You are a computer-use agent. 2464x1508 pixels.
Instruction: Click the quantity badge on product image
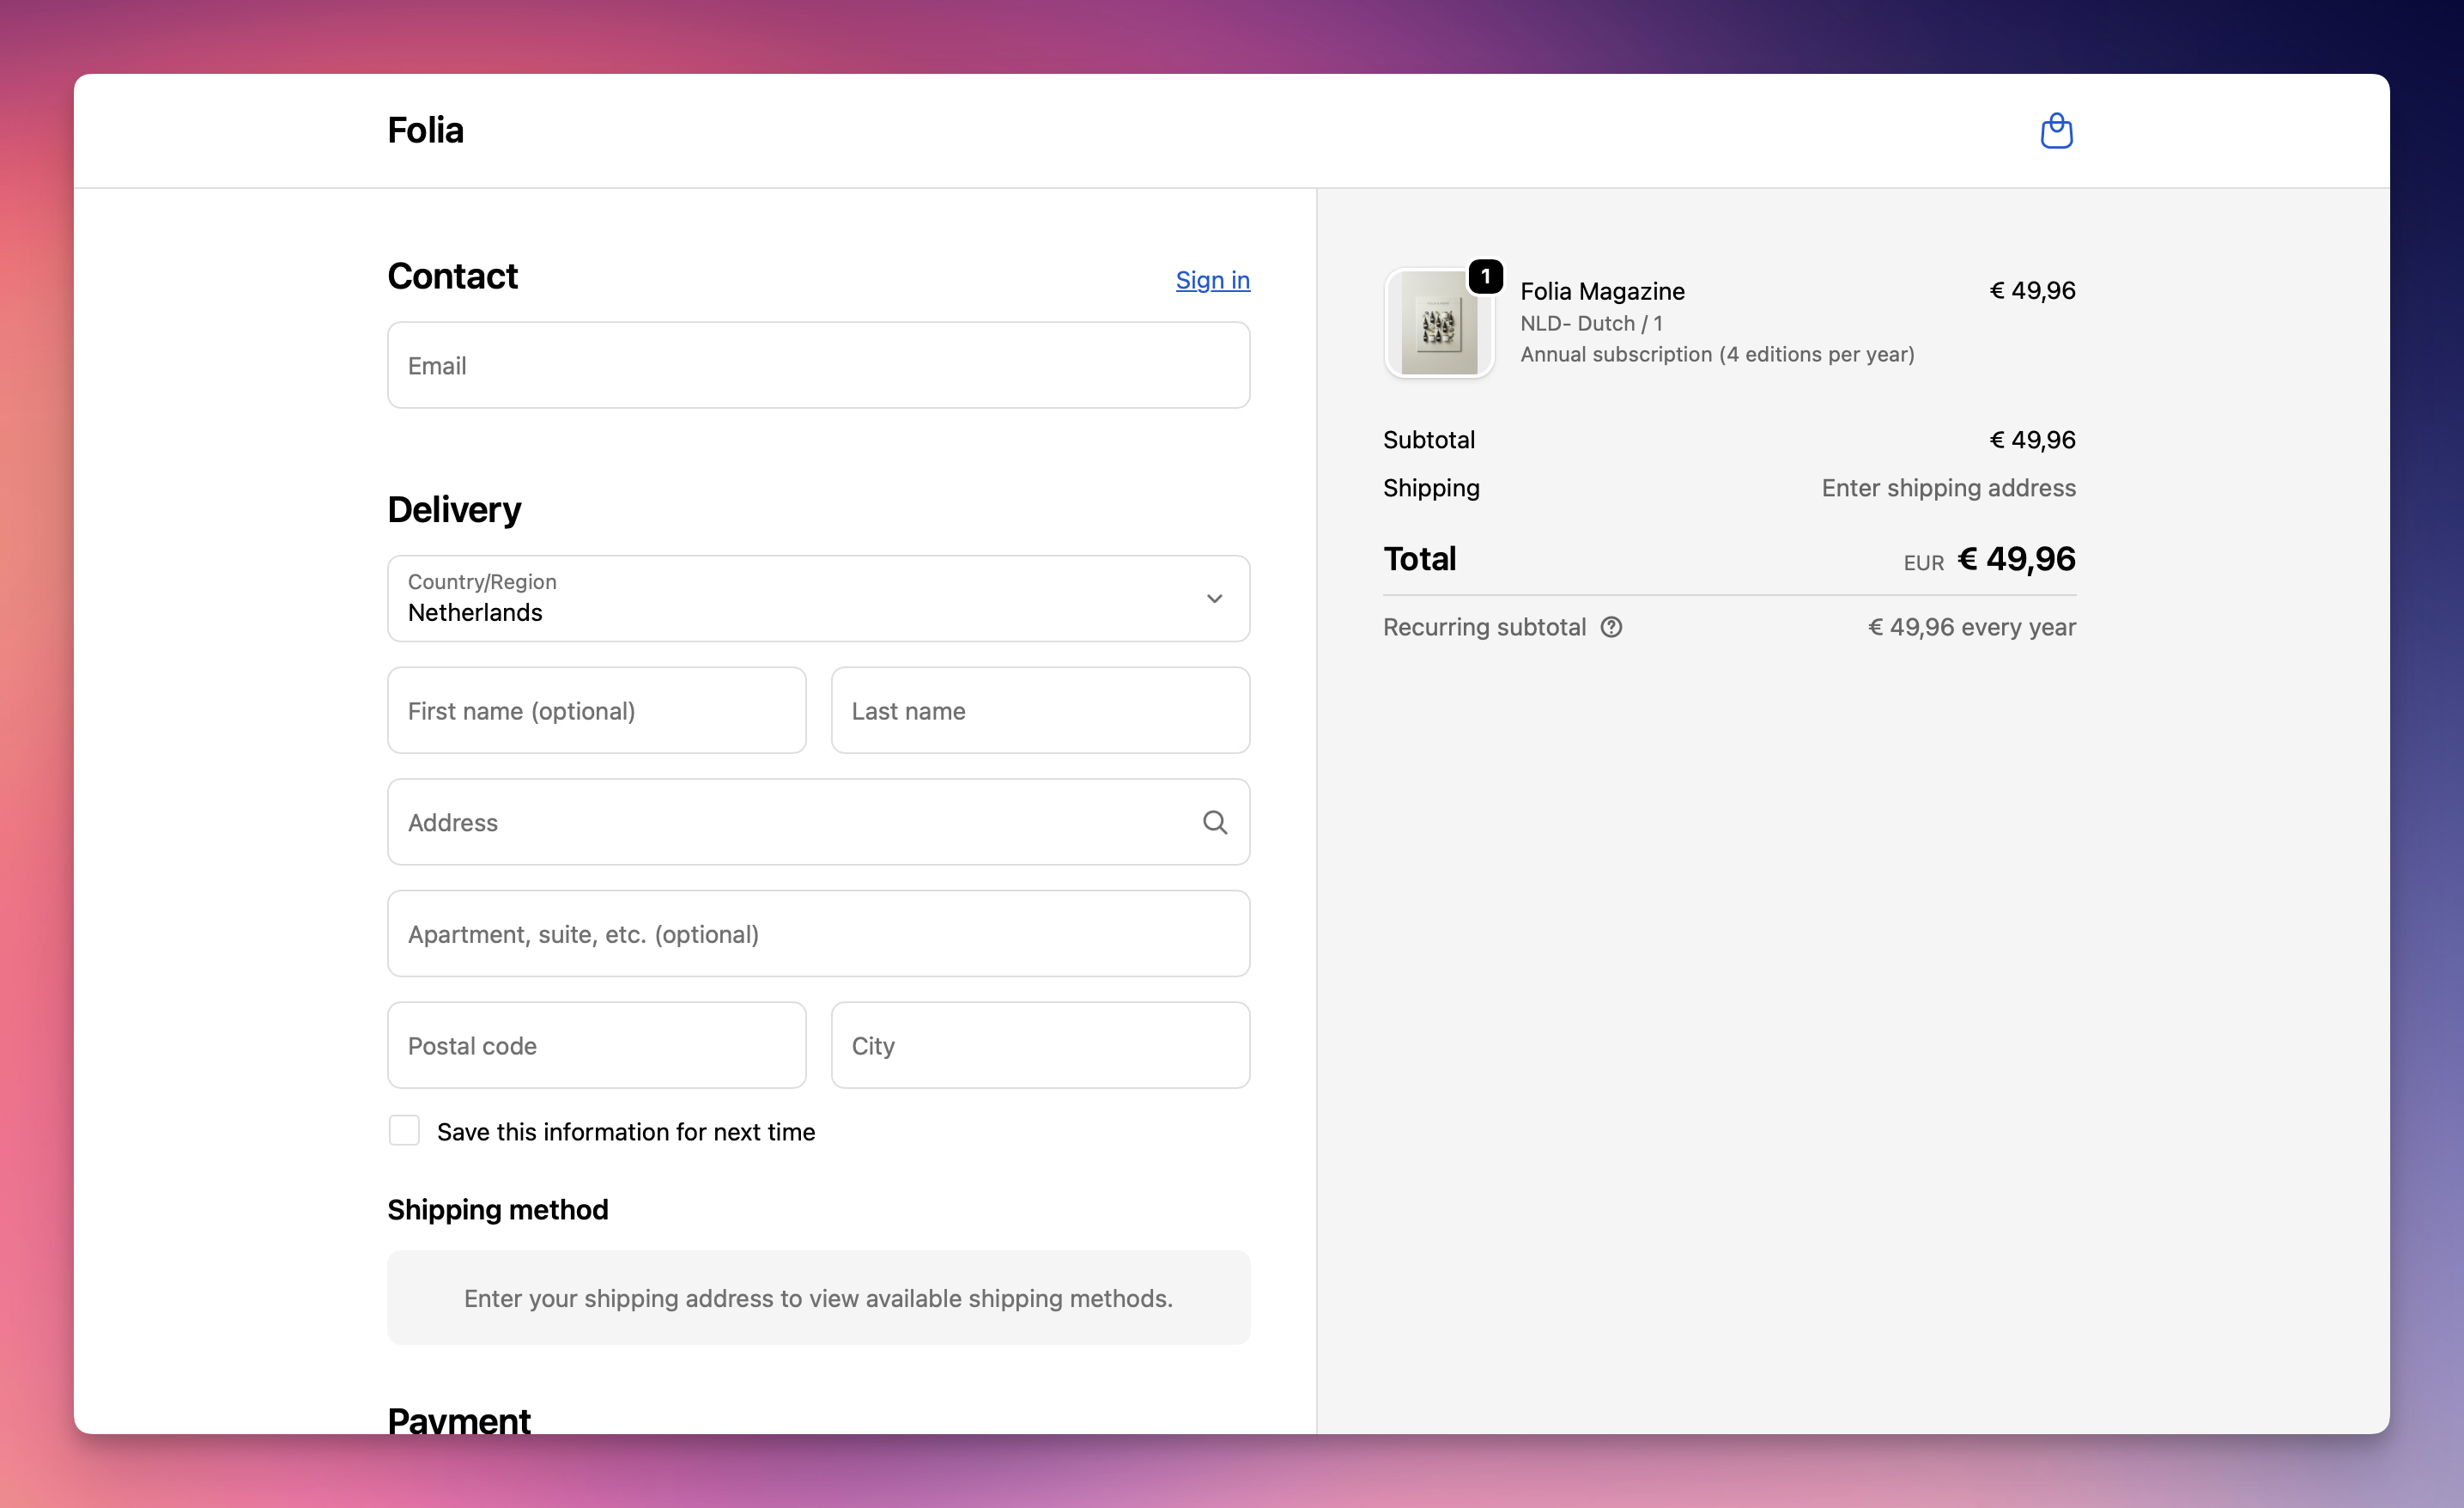[1485, 276]
